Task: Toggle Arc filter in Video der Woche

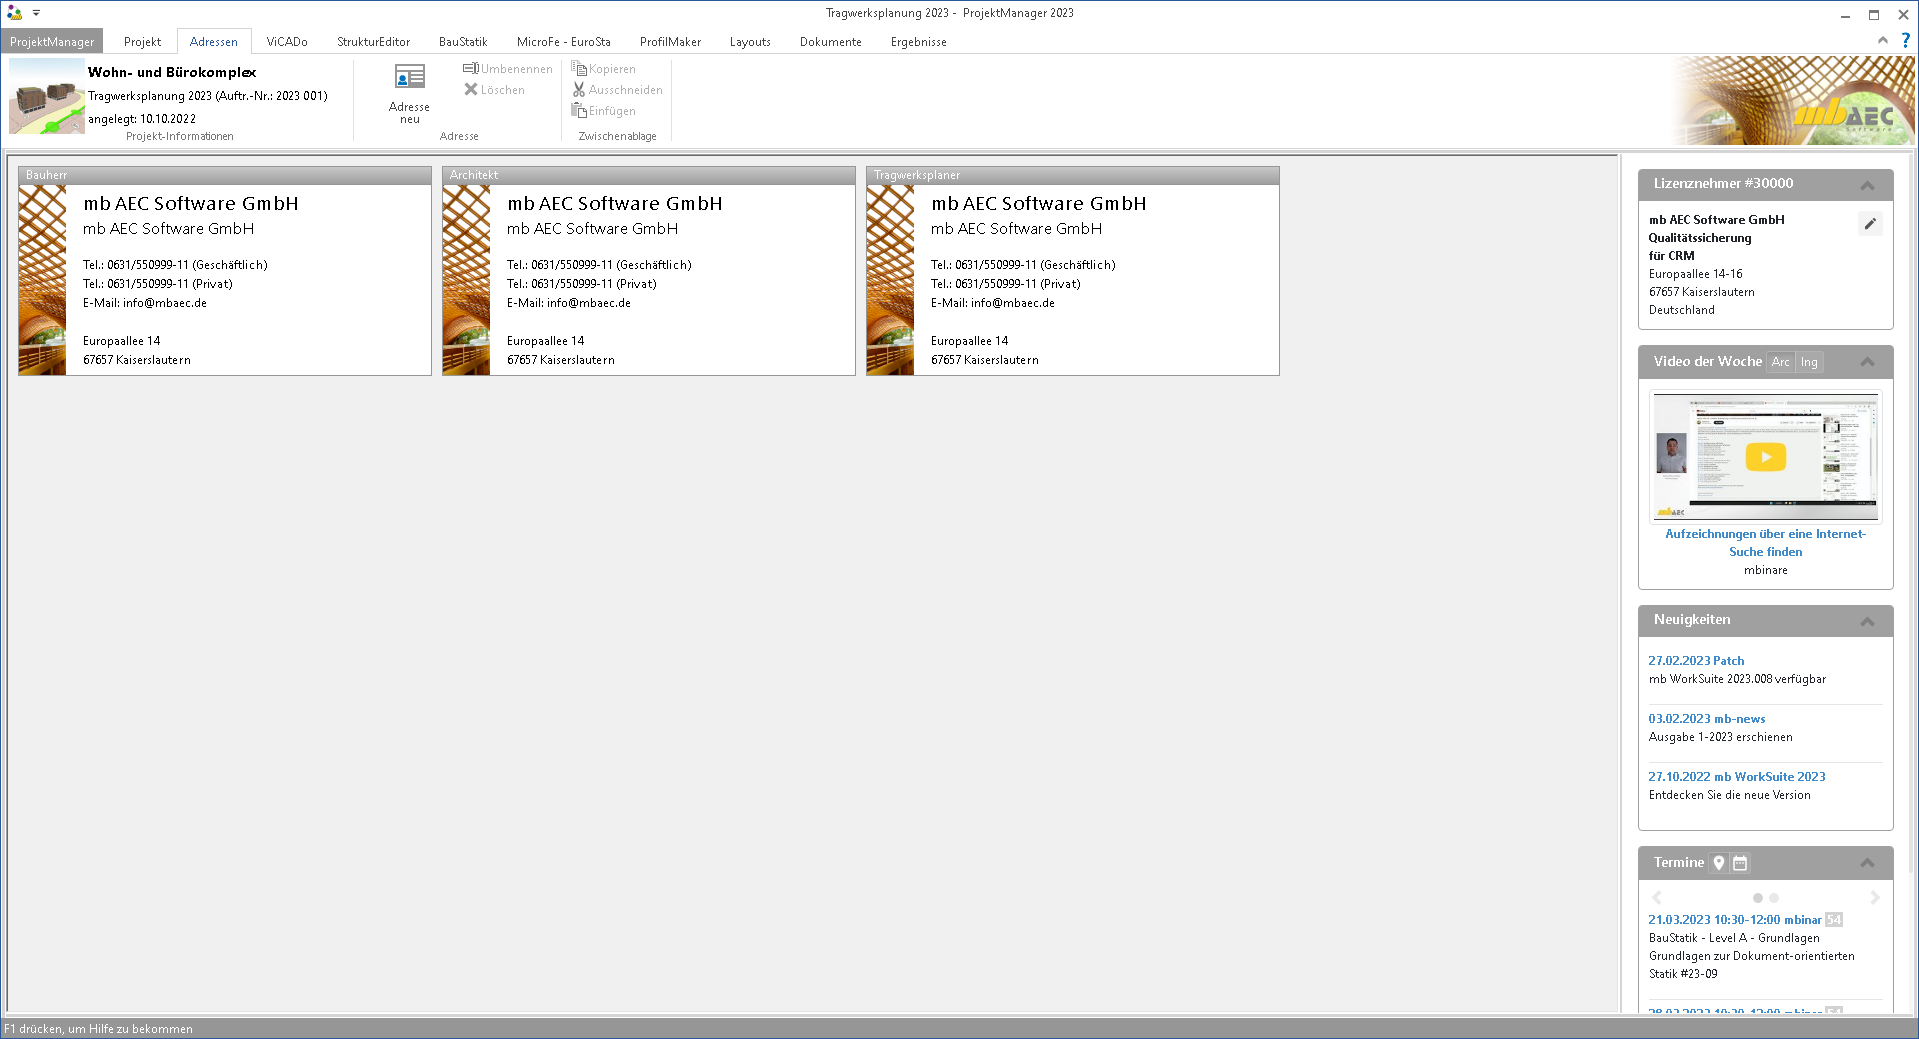Action: click(x=1780, y=362)
